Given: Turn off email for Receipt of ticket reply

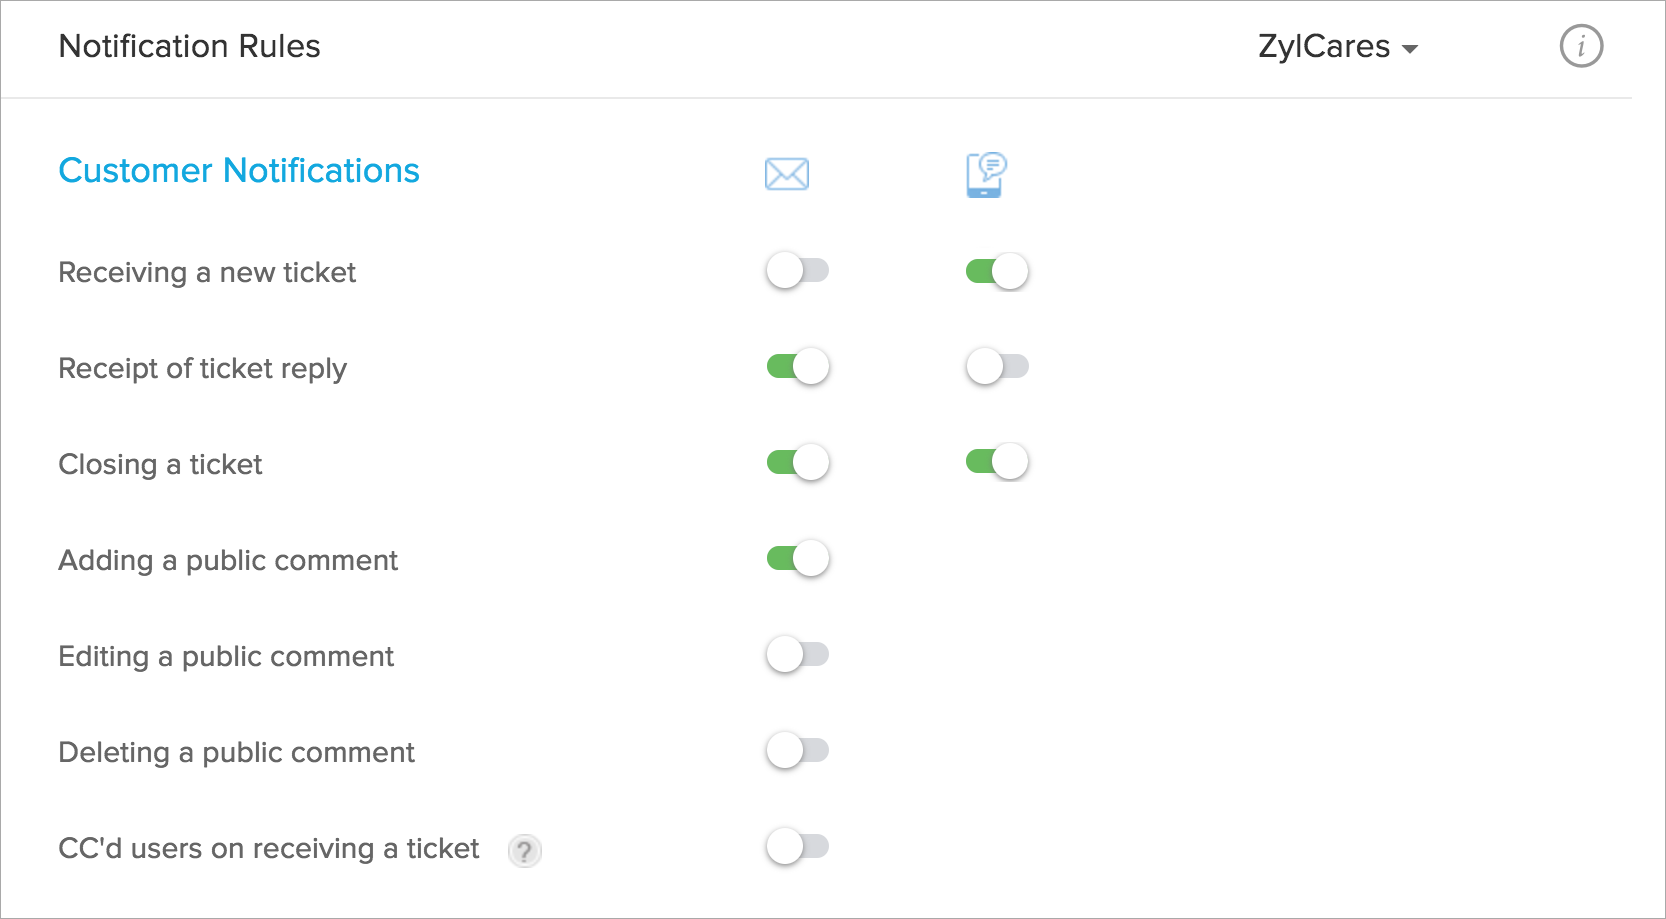Looking at the screenshot, I should (x=797, y=367).
